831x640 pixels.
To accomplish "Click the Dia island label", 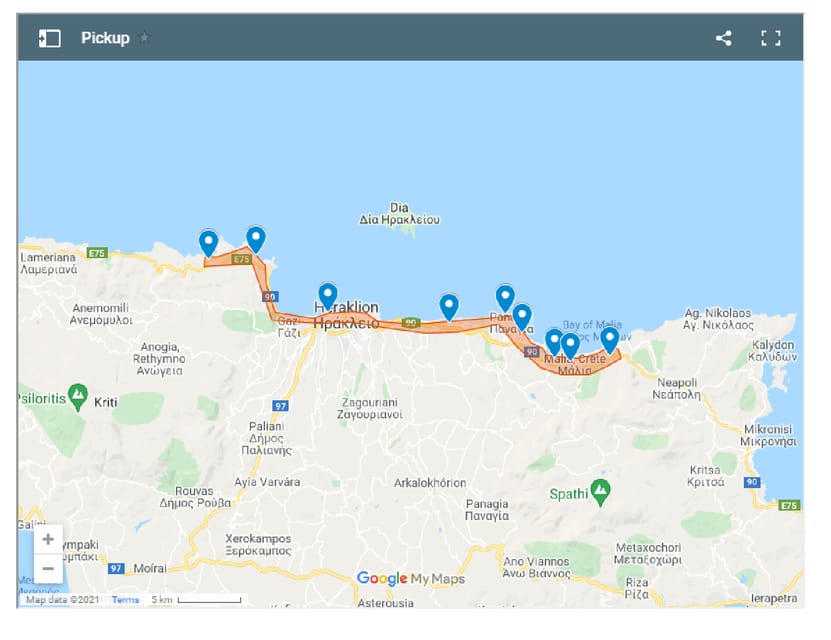I will [399, 208].
